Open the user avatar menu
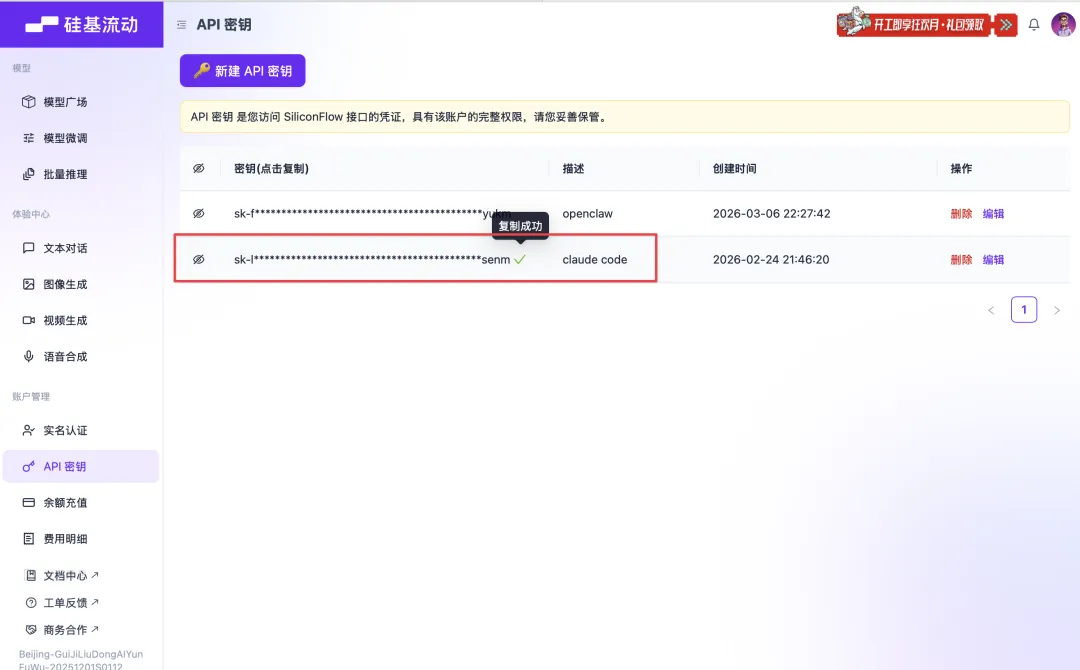The width and height of the screenshot is (1080, 670). [x=1063, y=24]
